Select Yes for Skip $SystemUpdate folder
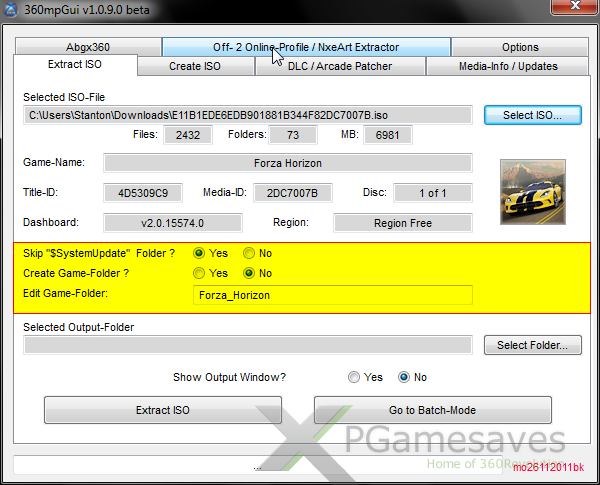 (x=199, y=254)
